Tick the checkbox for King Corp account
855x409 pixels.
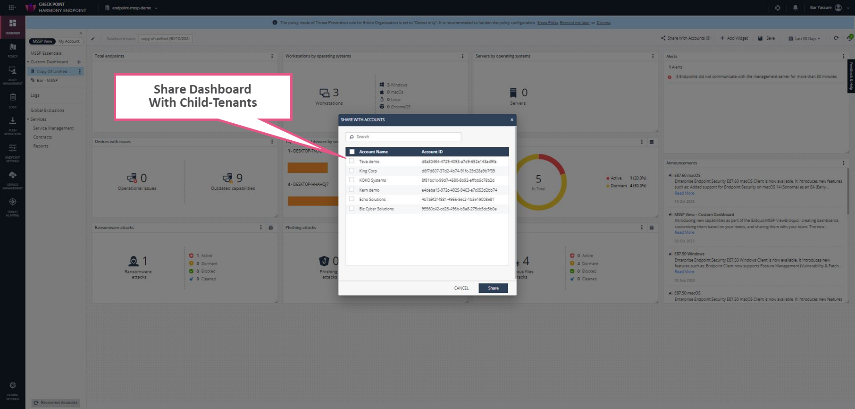[352, 170]
